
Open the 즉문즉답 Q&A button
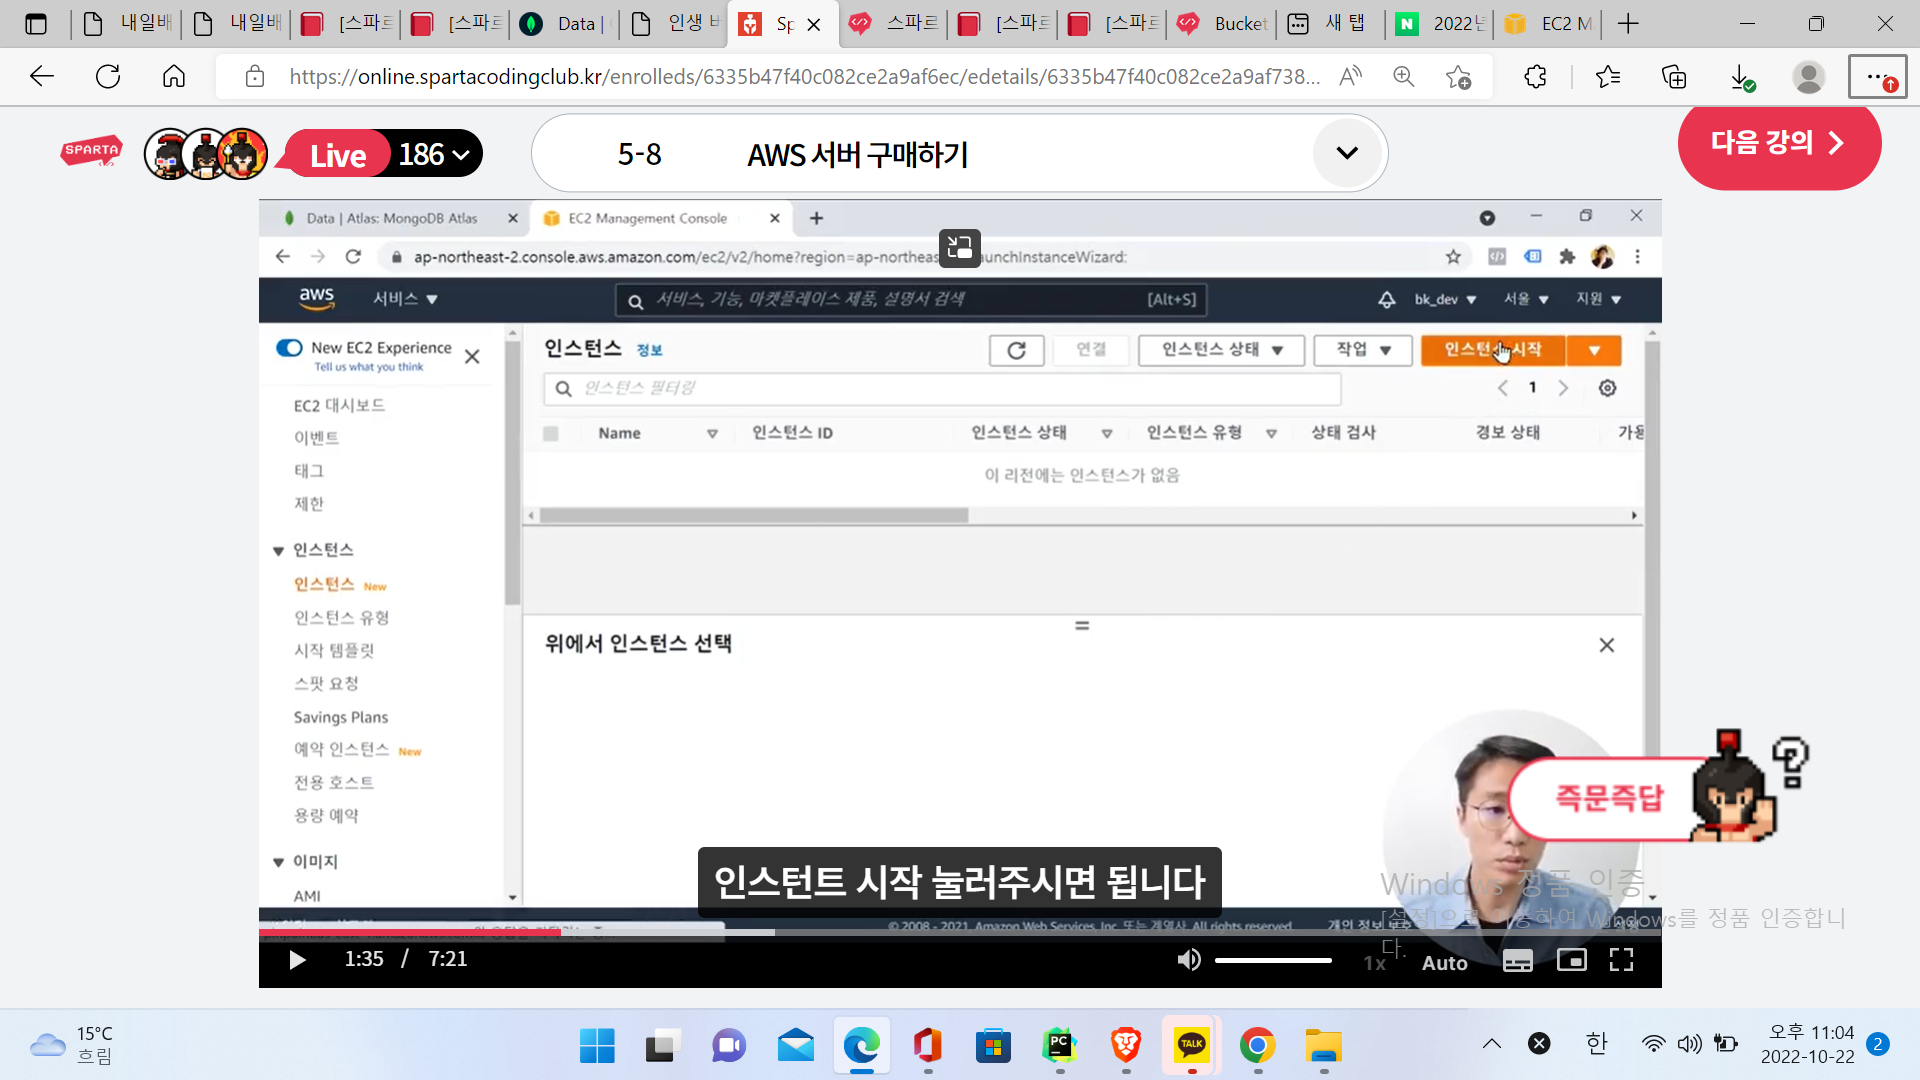[x=1608, y=797]
